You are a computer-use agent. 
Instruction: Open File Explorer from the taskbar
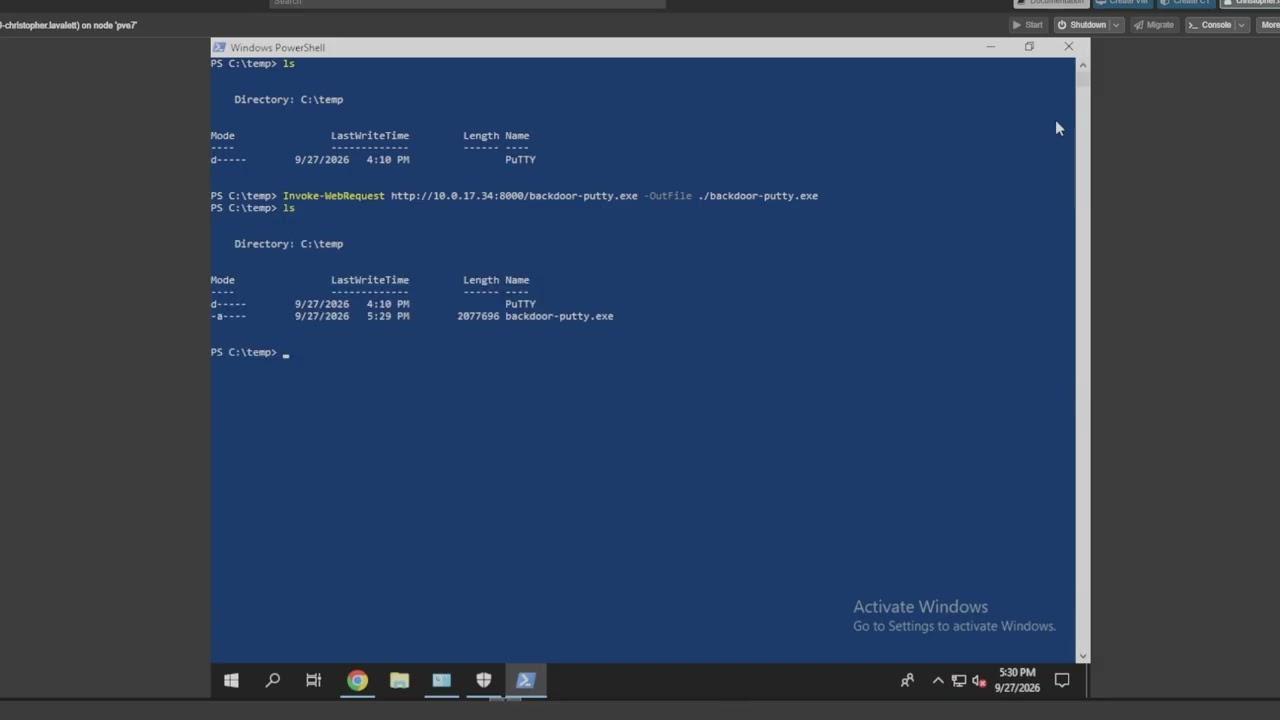(x=399, y=681)
